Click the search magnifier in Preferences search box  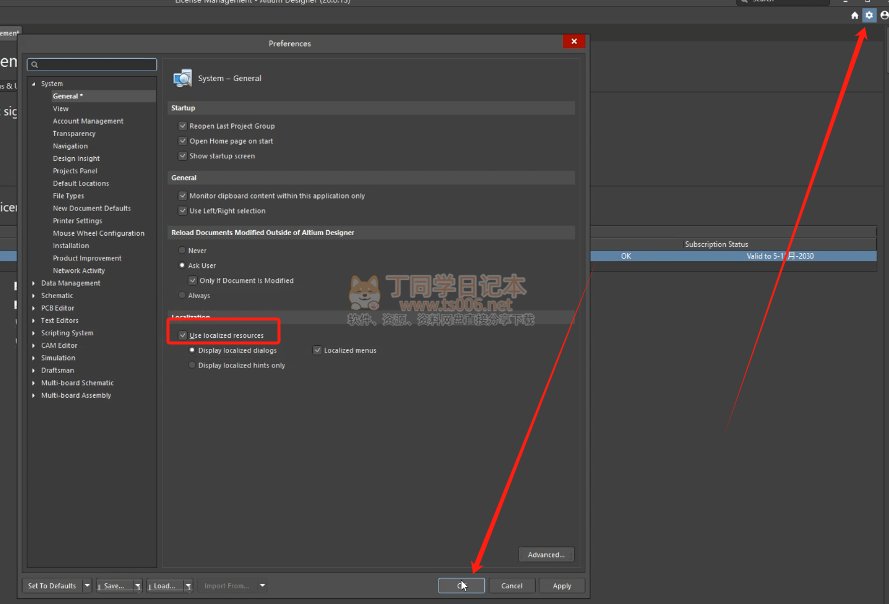click(35, 65)
